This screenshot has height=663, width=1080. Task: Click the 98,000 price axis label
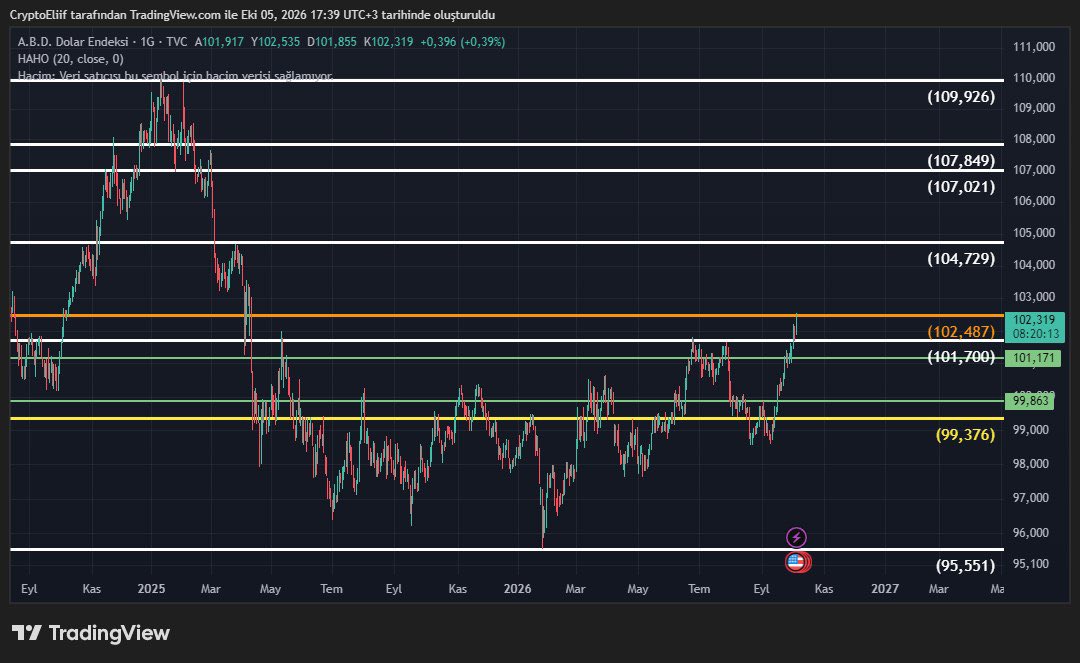click(1031, 464)
